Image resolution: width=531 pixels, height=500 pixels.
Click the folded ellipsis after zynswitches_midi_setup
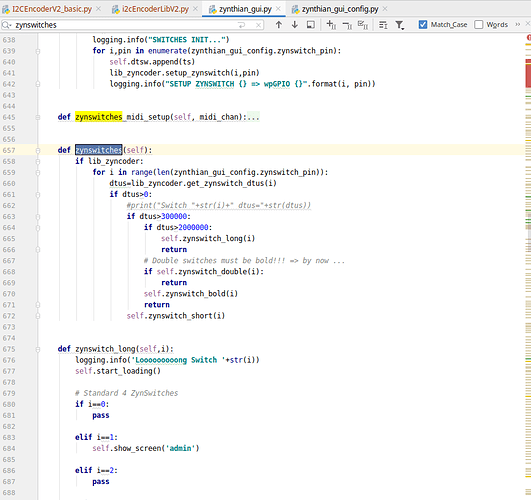(253, 117)
